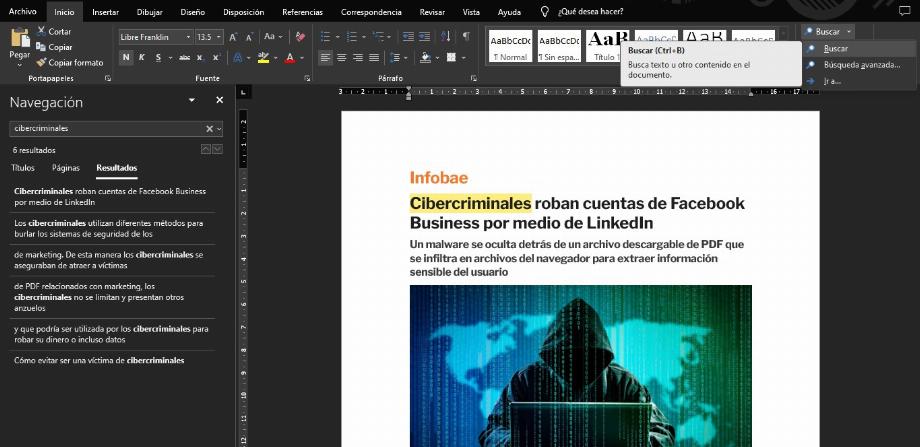The height and width of the screenshot is (447, 920).
Task: Clear all formatting with the eraser icon
Action: coord(300,37)
